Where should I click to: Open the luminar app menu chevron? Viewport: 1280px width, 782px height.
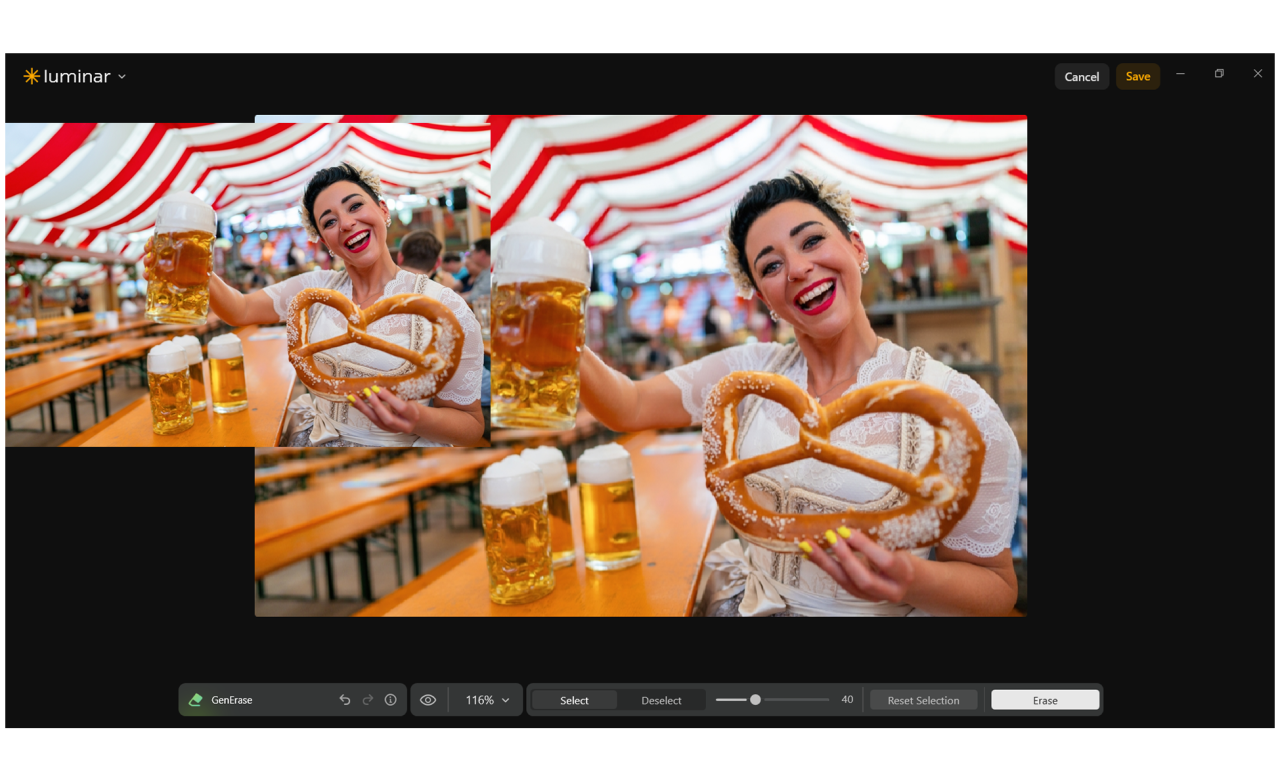tap(122, 77)
